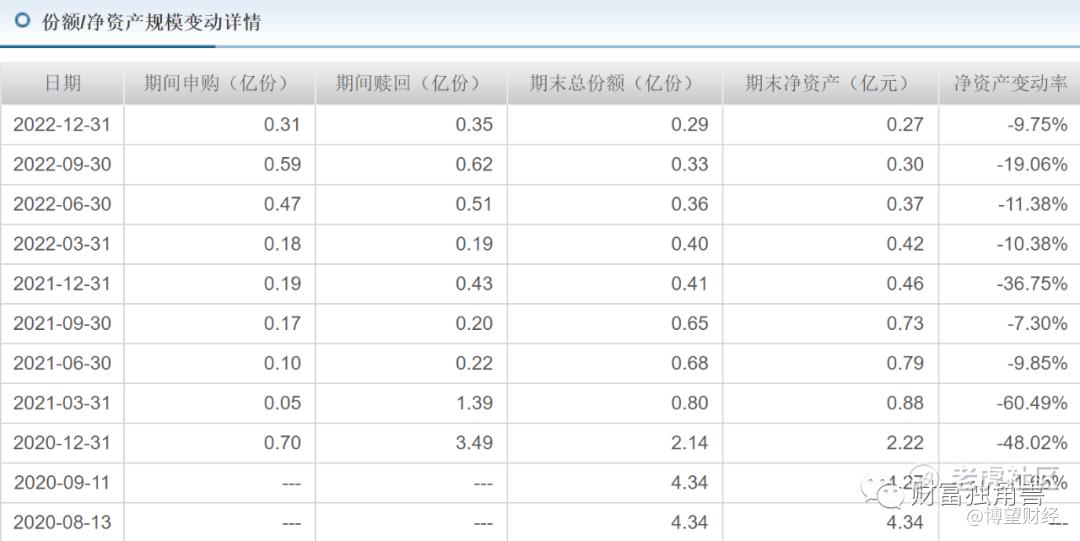This screenshot has width=1080, height=541.
Task: Select the 2022-12-31 date row
Action: (x=62, y=125)
